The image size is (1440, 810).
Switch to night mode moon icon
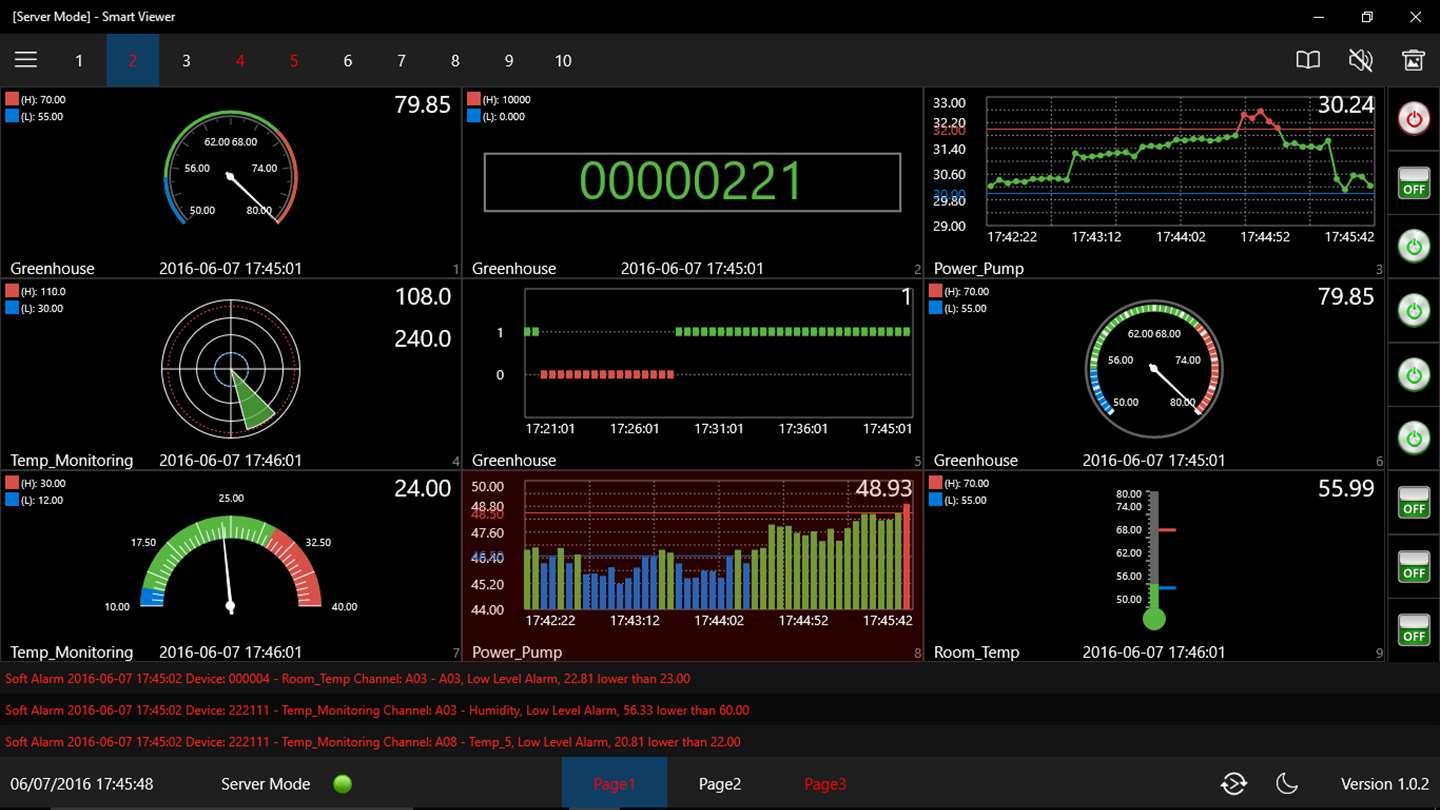1287,784
